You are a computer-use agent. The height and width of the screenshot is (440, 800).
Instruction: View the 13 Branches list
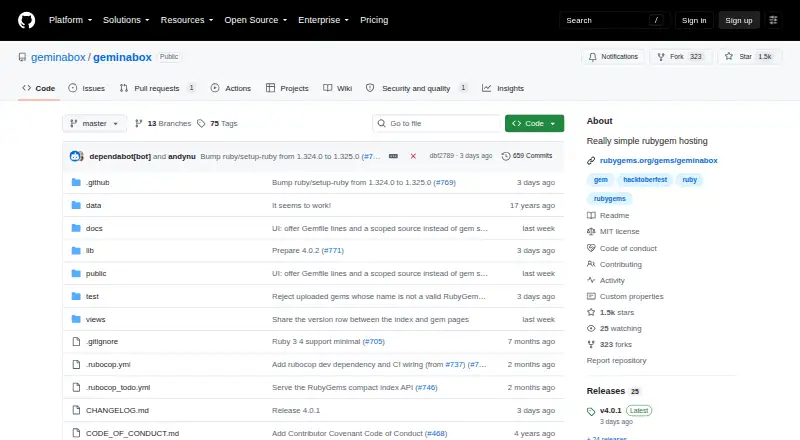click(x=163, y=124)
